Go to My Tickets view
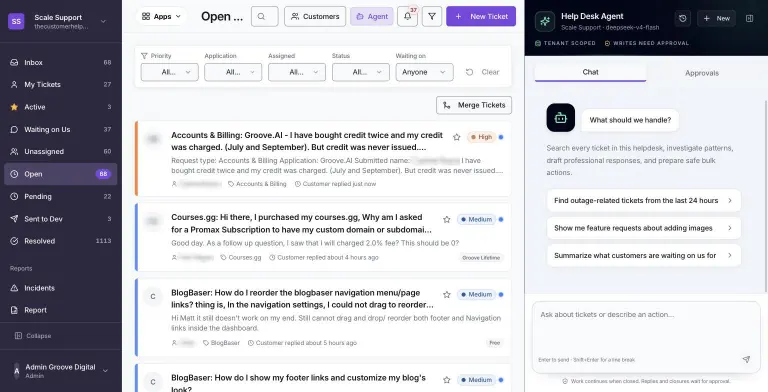The width and height of the screenshot is (768, 392). coord(61,84)
